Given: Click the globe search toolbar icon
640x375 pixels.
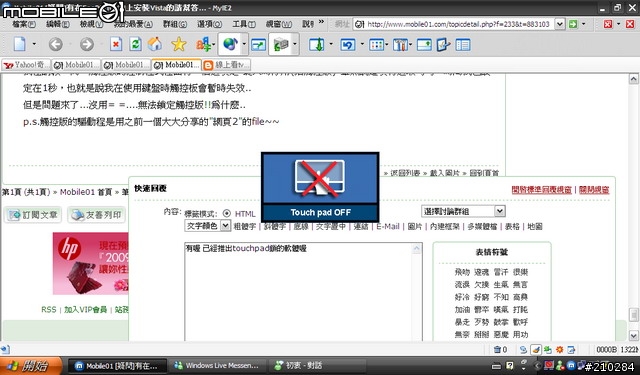Looking at the screenshot, I should pos(230,44).
